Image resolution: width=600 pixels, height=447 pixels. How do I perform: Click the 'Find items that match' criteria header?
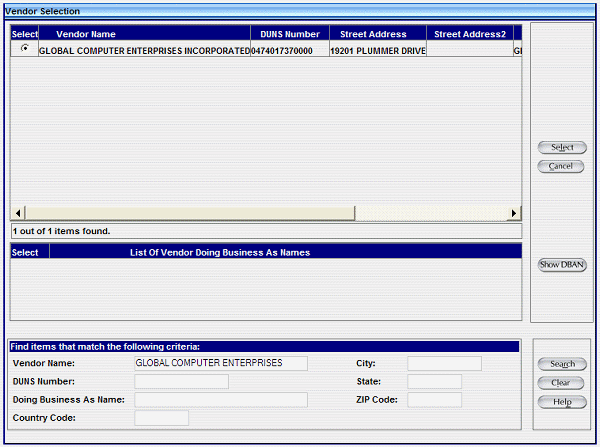coord(264,347)
